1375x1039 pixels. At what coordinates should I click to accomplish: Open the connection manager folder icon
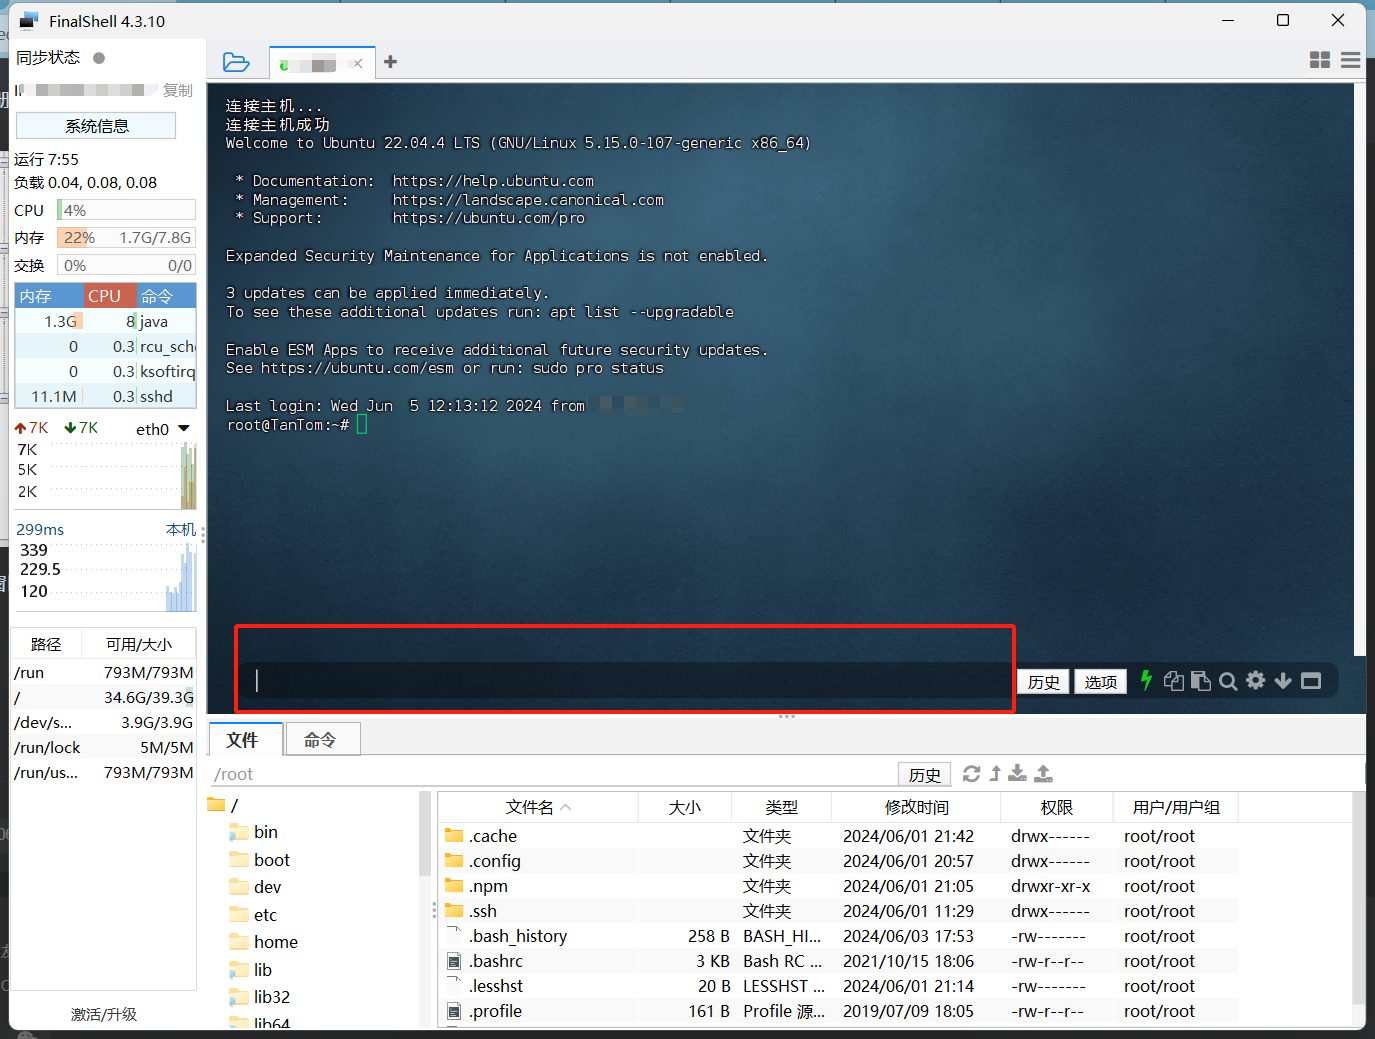point(236,62)
